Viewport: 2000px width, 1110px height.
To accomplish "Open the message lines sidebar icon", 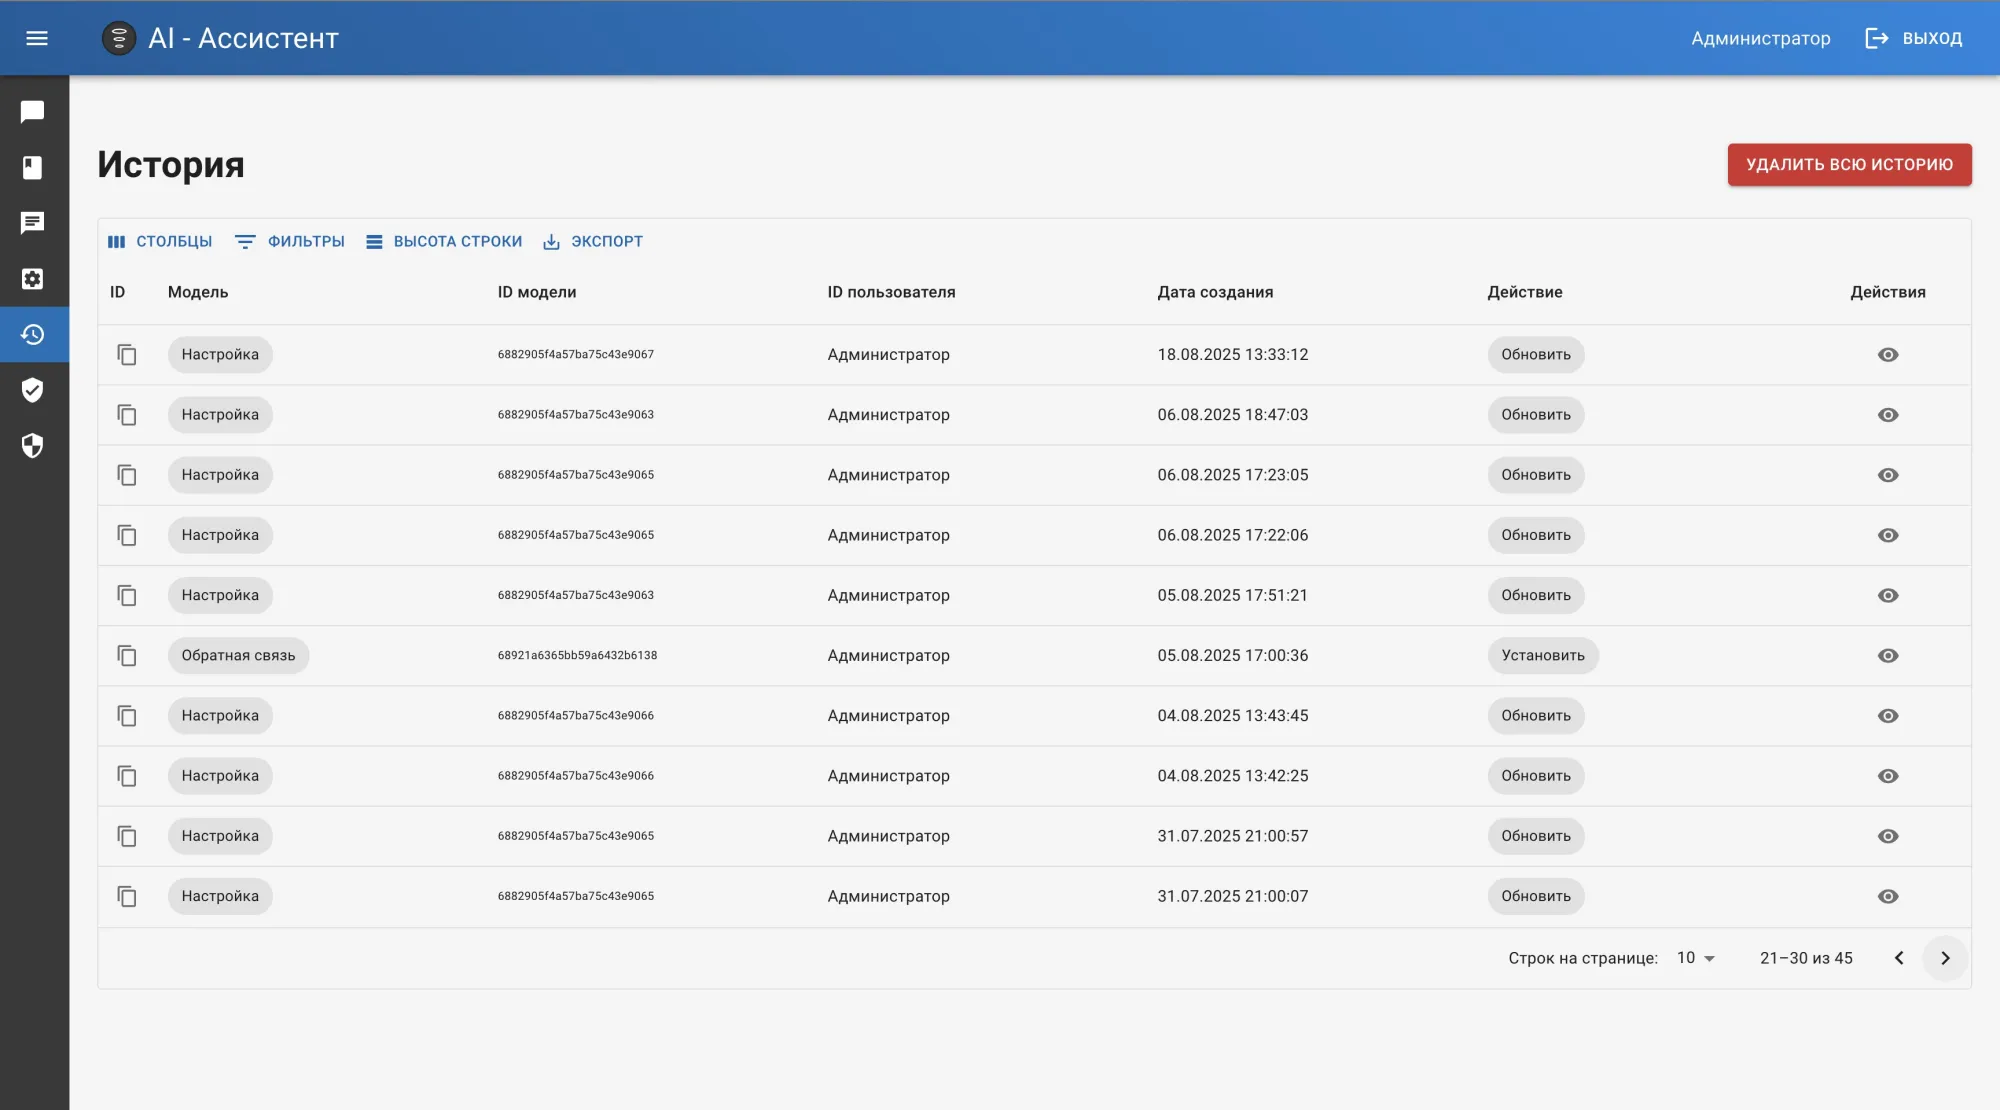I will click(x=33, y=223).
